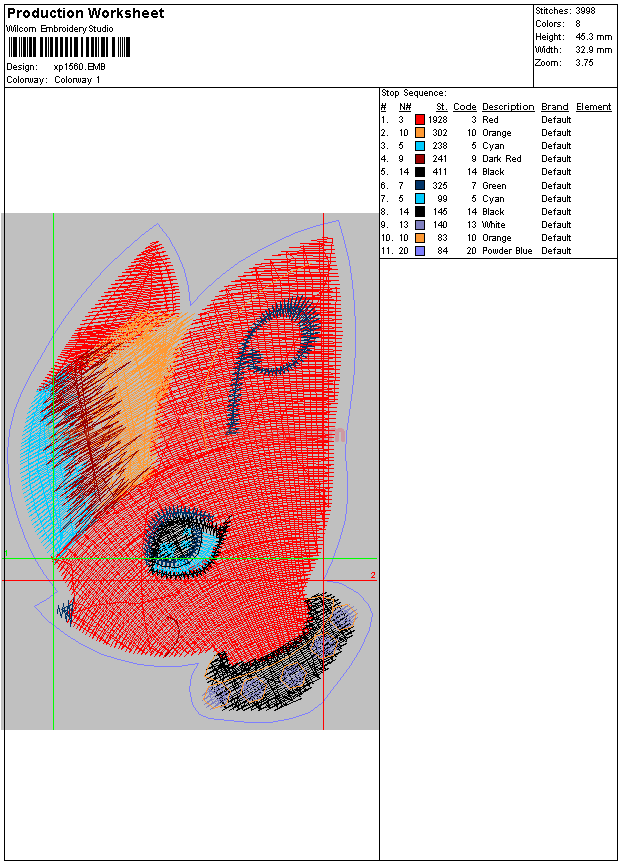620x861 pixels.
Task: Click the Code column header
Action: click(465, 107)
